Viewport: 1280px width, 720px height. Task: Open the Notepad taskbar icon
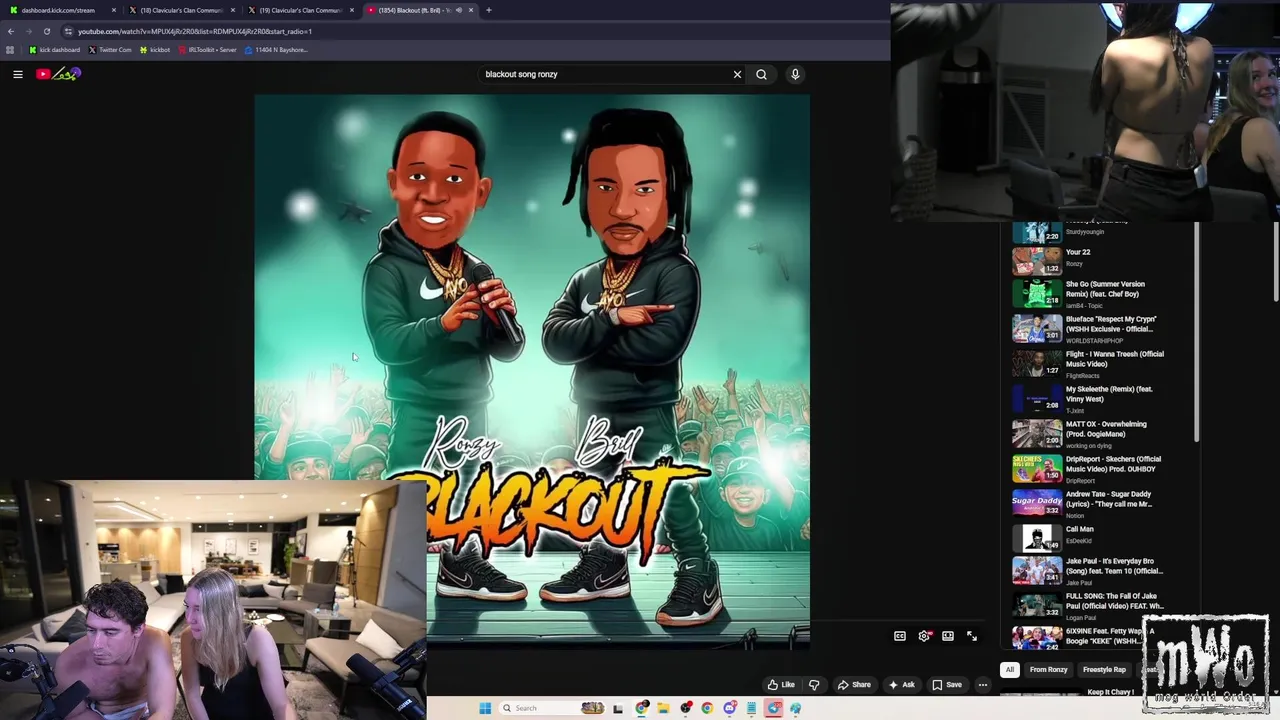click(751, 708)
